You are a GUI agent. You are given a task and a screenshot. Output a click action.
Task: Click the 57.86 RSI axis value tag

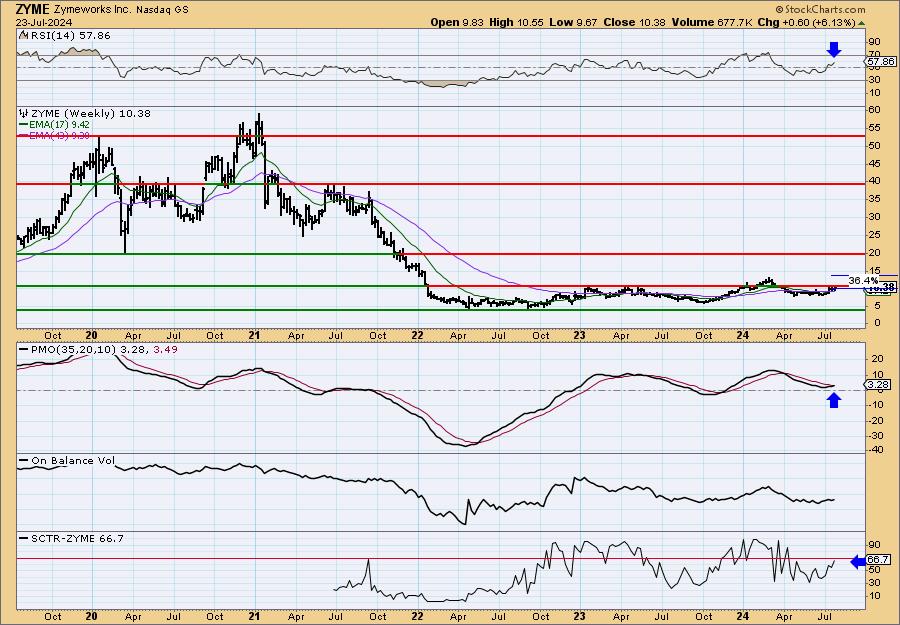coord(880,61)
